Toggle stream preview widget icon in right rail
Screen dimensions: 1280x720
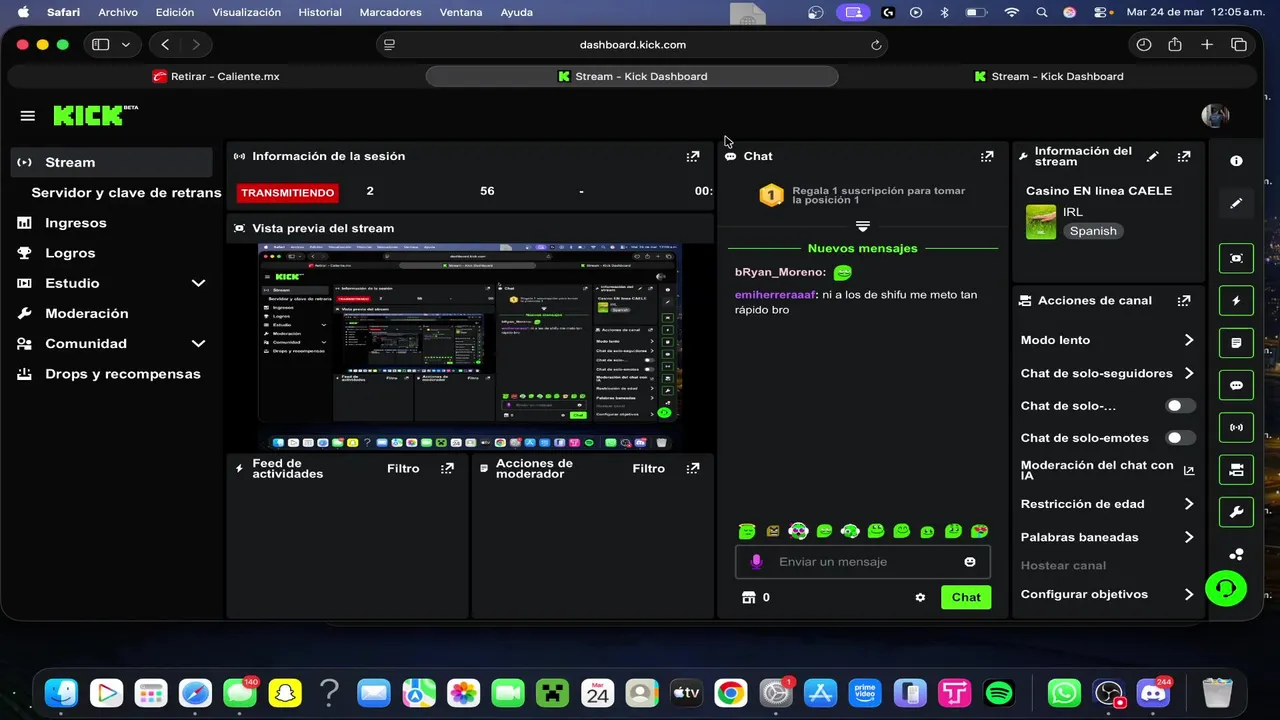click(x=1236, y=258)
